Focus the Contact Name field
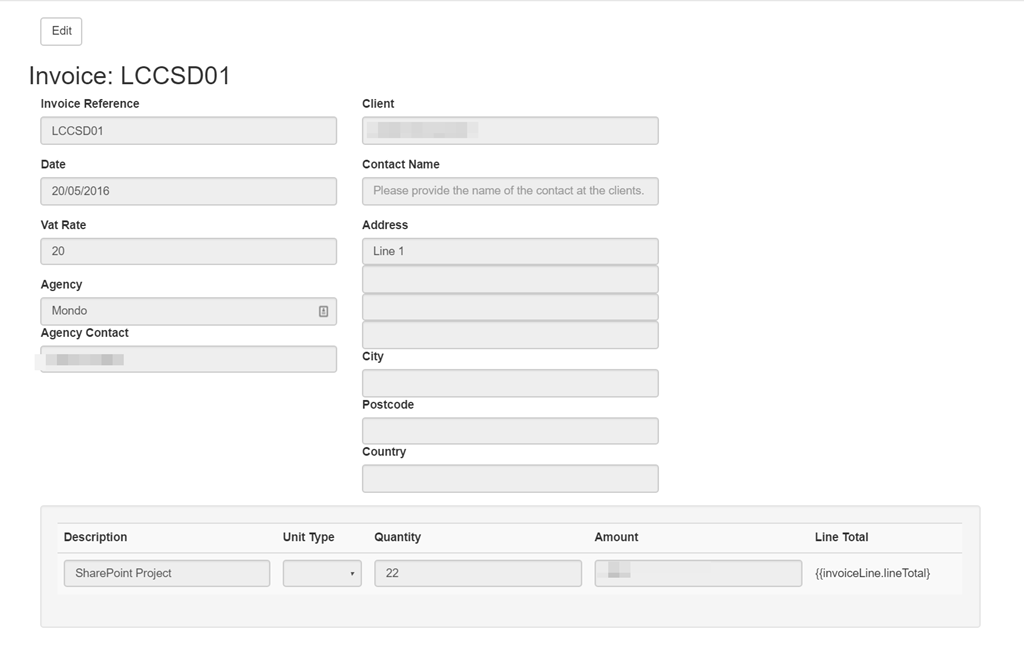 pos(510,191)
